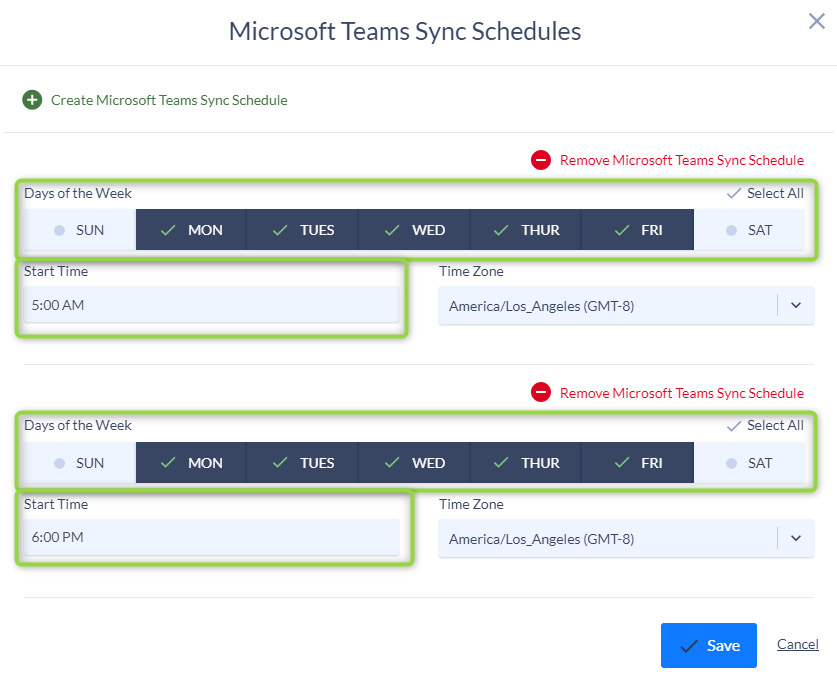The image size is (837, 678).
Task: Open the first America/Los_Angeles time zone selector
Action: click(626, 305)
